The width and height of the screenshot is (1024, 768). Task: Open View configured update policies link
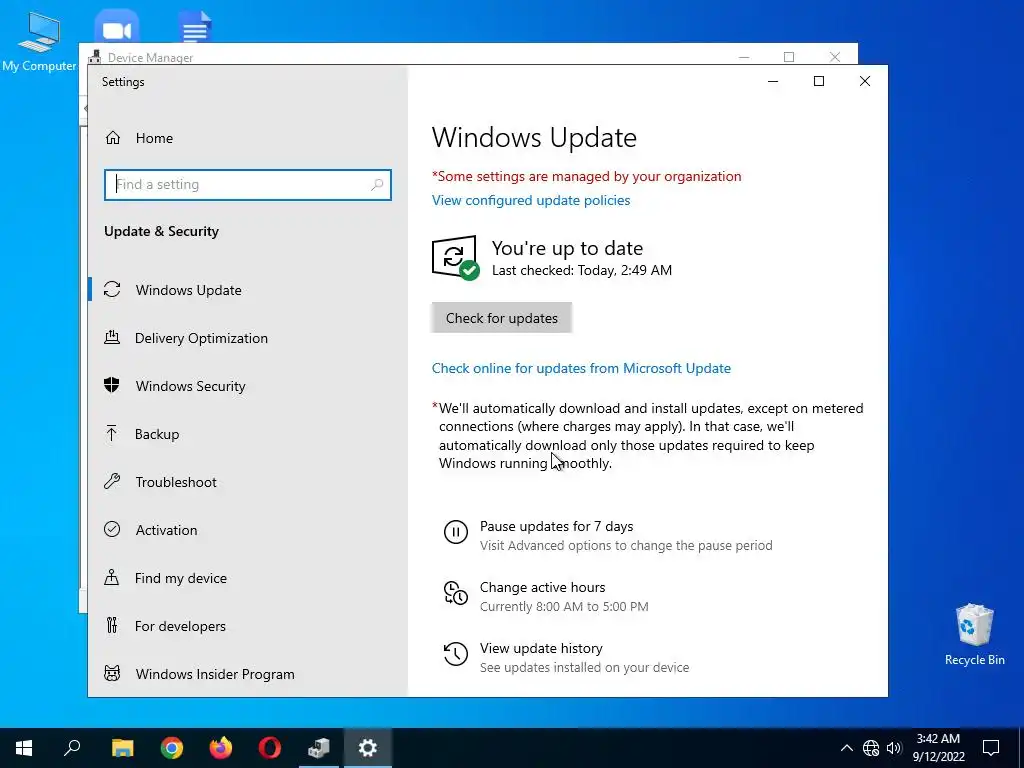531,200
